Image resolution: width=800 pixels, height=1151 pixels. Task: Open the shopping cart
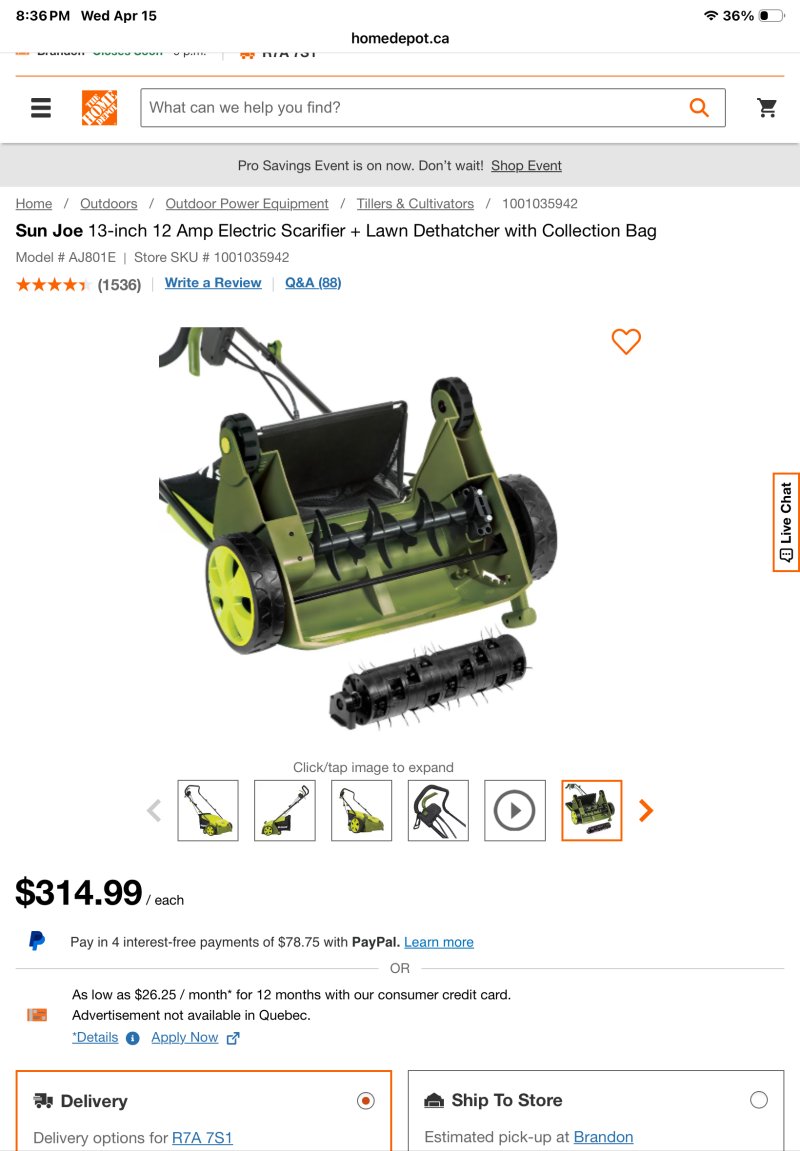pos(767,108)
